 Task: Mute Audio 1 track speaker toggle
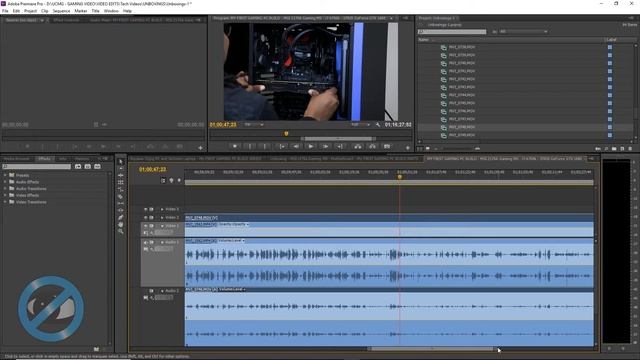click(x=145, y=242)
